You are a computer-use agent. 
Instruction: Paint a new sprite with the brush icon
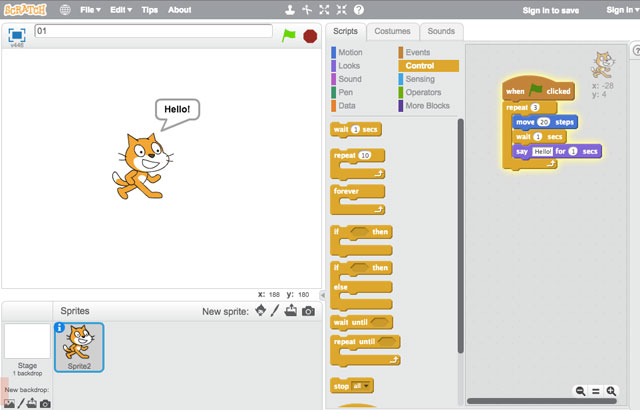click(x=275, y=311)
